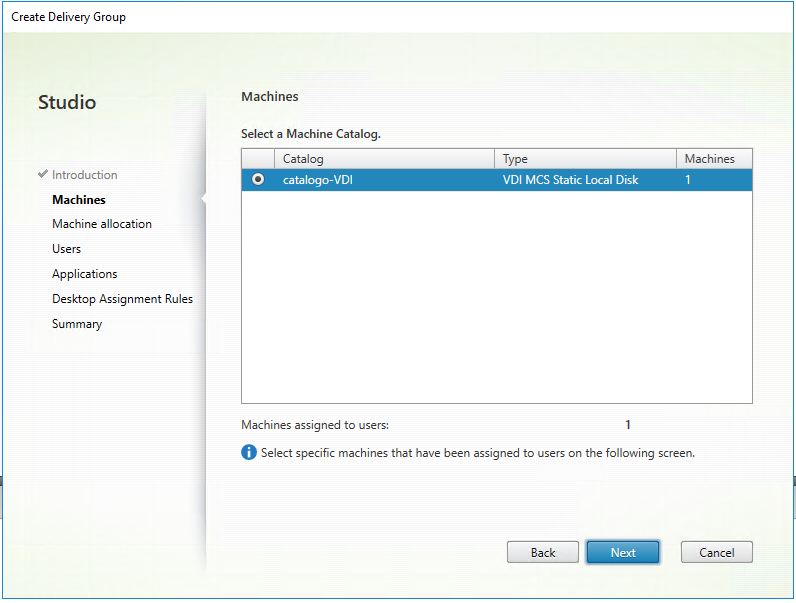Image resolution: width=796 pixels, height=603 pixels.
Task: Go to Desktop Assignment Rules step
Action: pos(123,299)
